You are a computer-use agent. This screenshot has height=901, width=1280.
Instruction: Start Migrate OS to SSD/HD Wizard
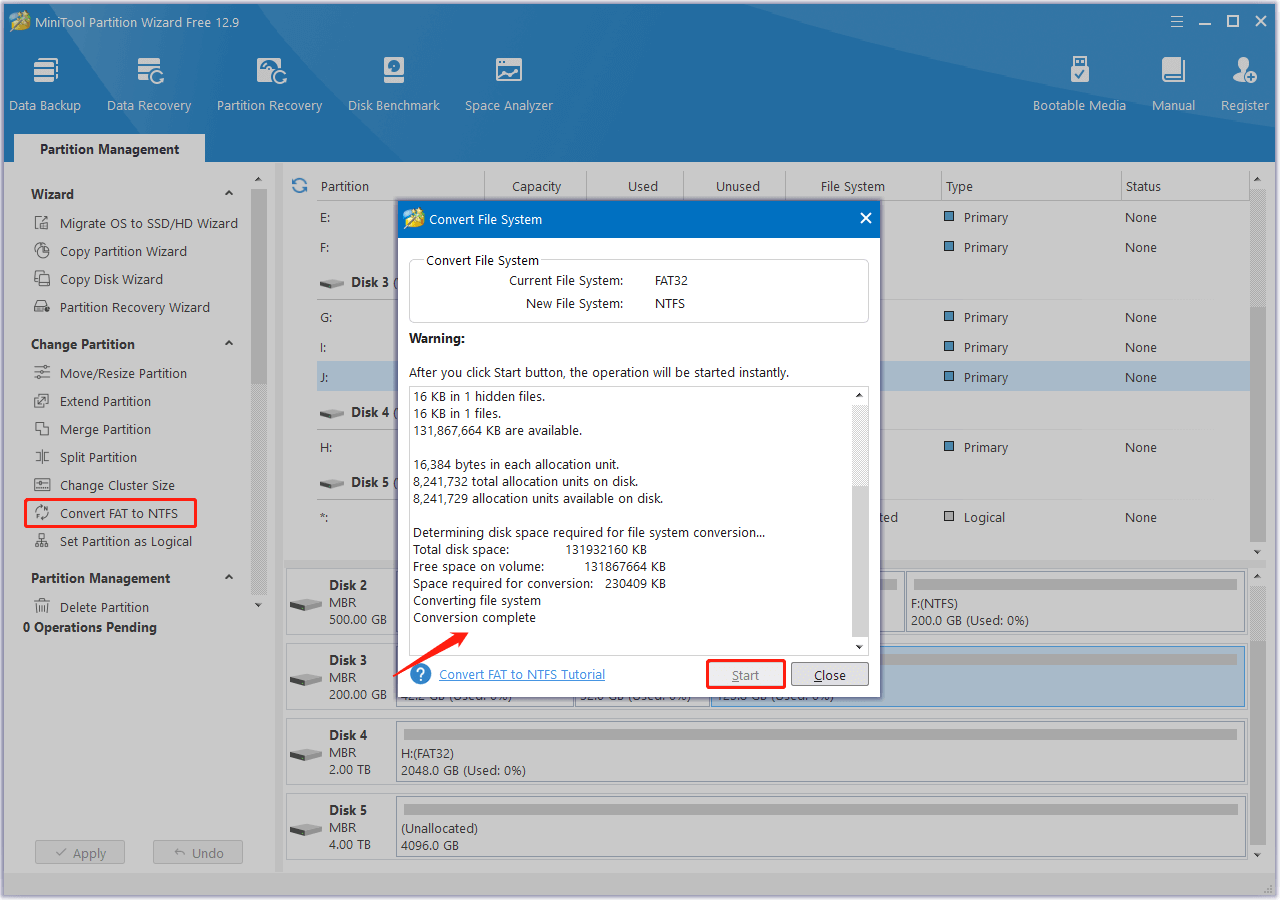pyautogui.click(x=136, y=223)
